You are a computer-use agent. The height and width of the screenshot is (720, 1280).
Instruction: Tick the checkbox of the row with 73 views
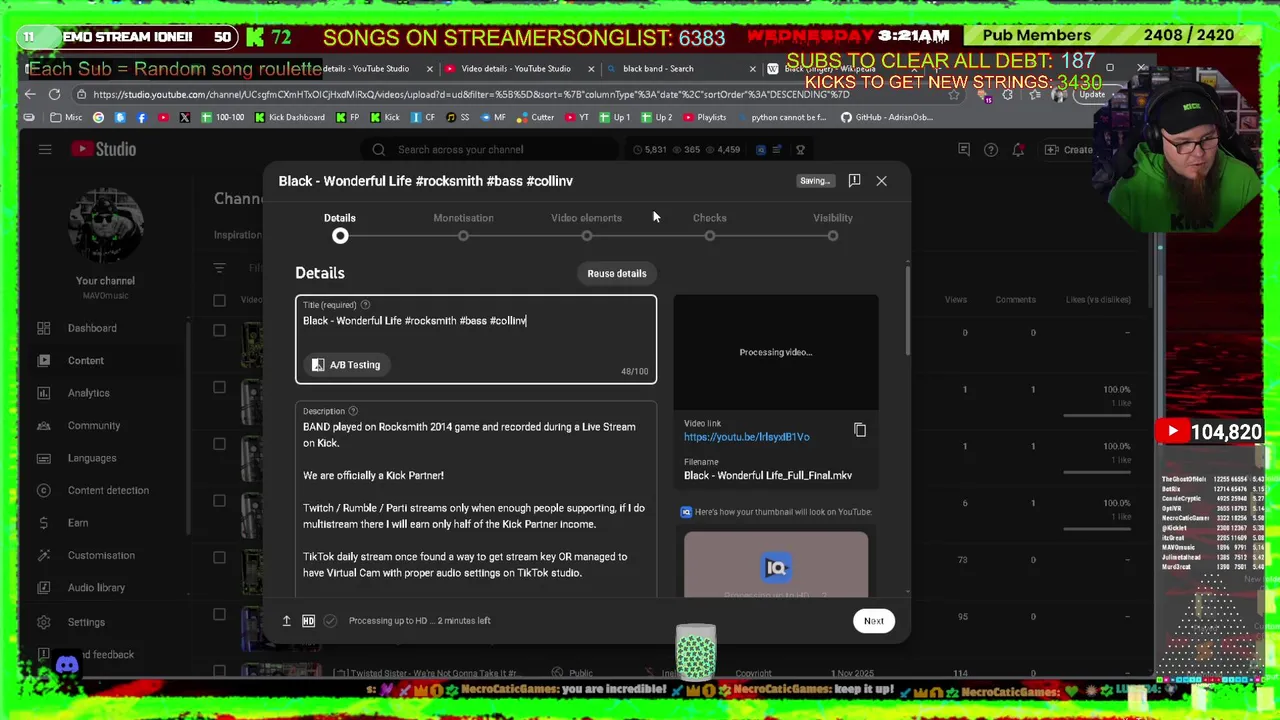[x=219, y=559]
